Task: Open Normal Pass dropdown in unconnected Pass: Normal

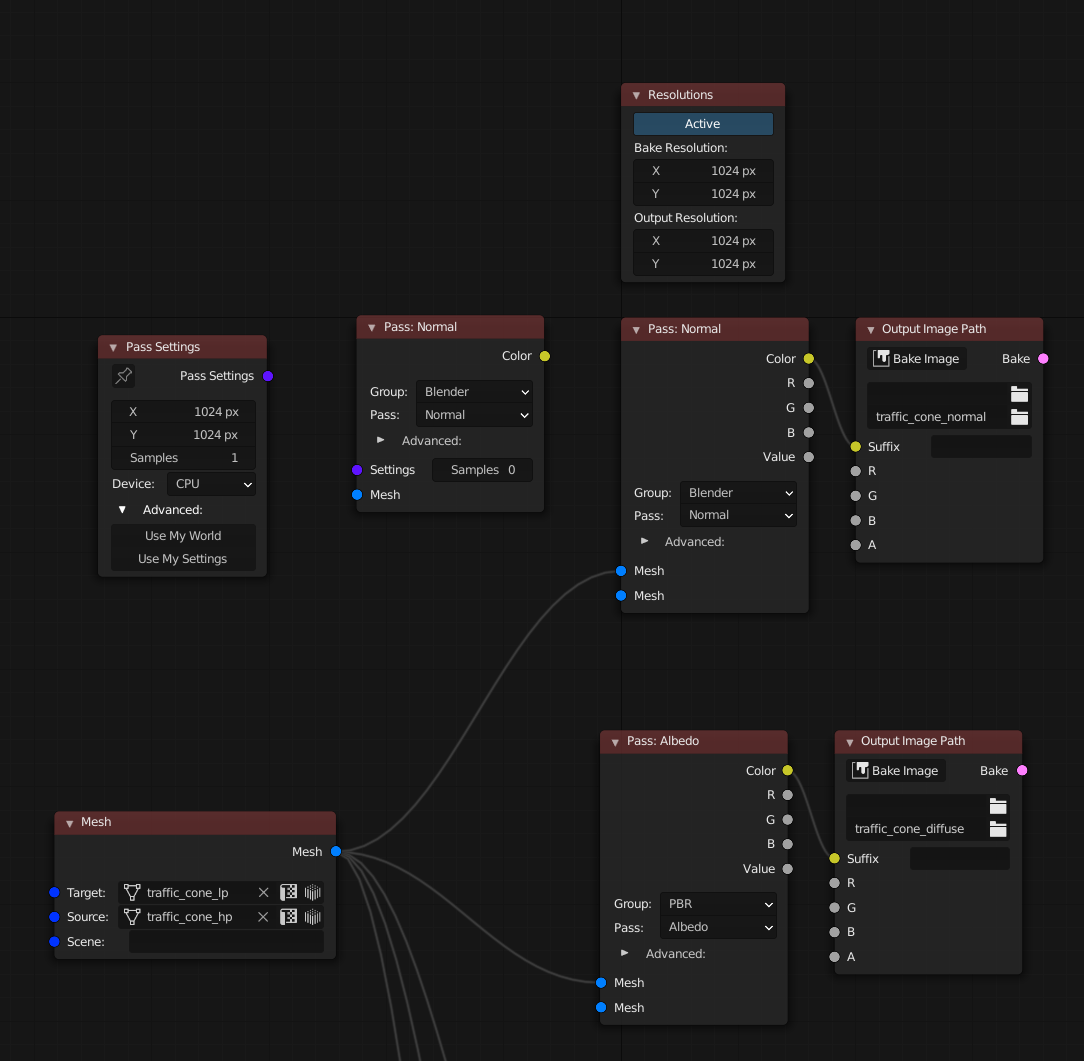Action: coord(474,415)
